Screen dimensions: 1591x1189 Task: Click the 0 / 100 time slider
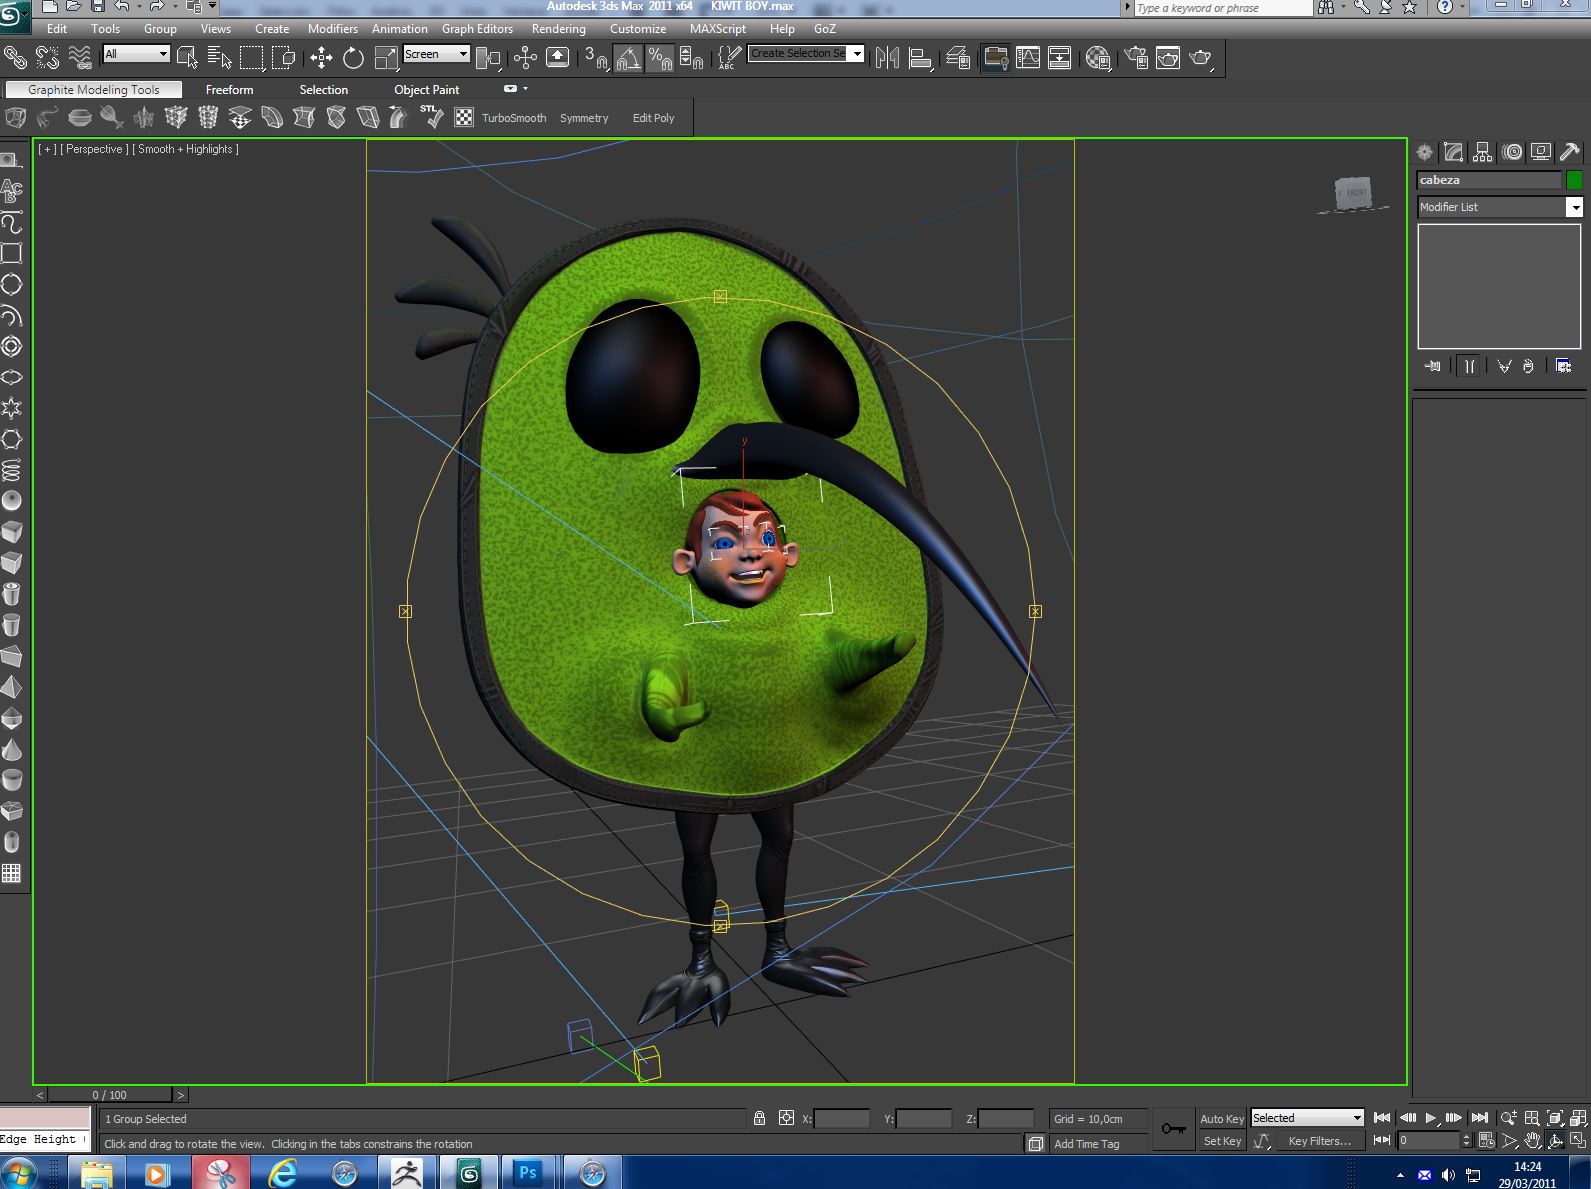pos(110,1095)
